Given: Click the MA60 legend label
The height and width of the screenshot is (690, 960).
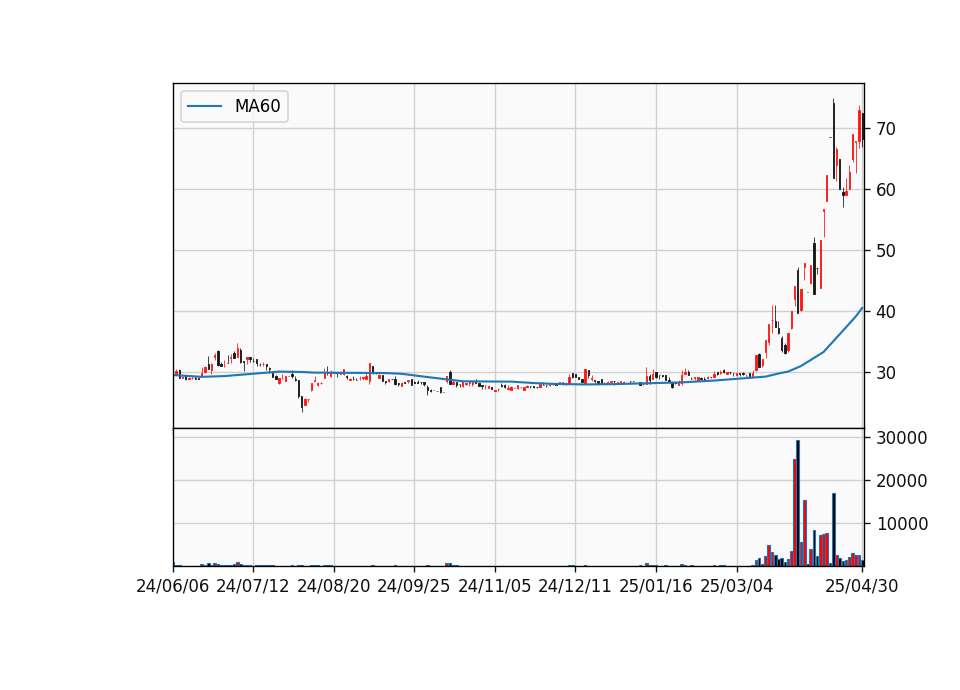Looking at the screenshot, I should 257,107.
